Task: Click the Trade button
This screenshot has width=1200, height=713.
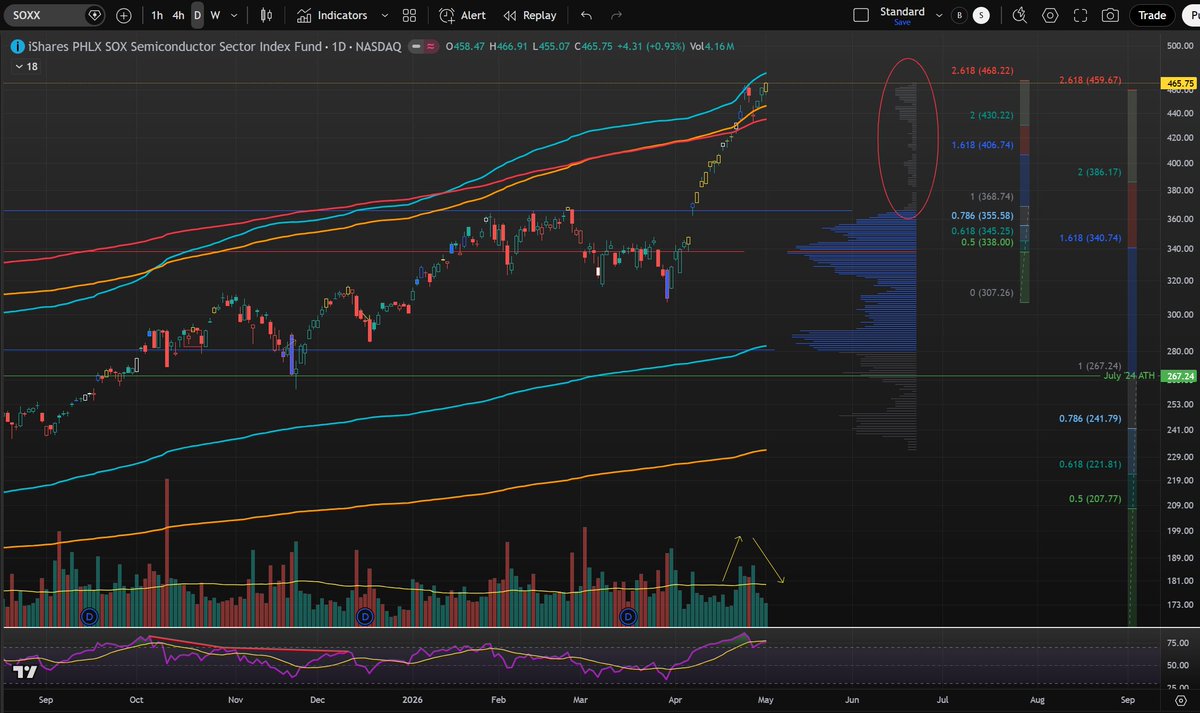Action: [x=1152, y=16]
